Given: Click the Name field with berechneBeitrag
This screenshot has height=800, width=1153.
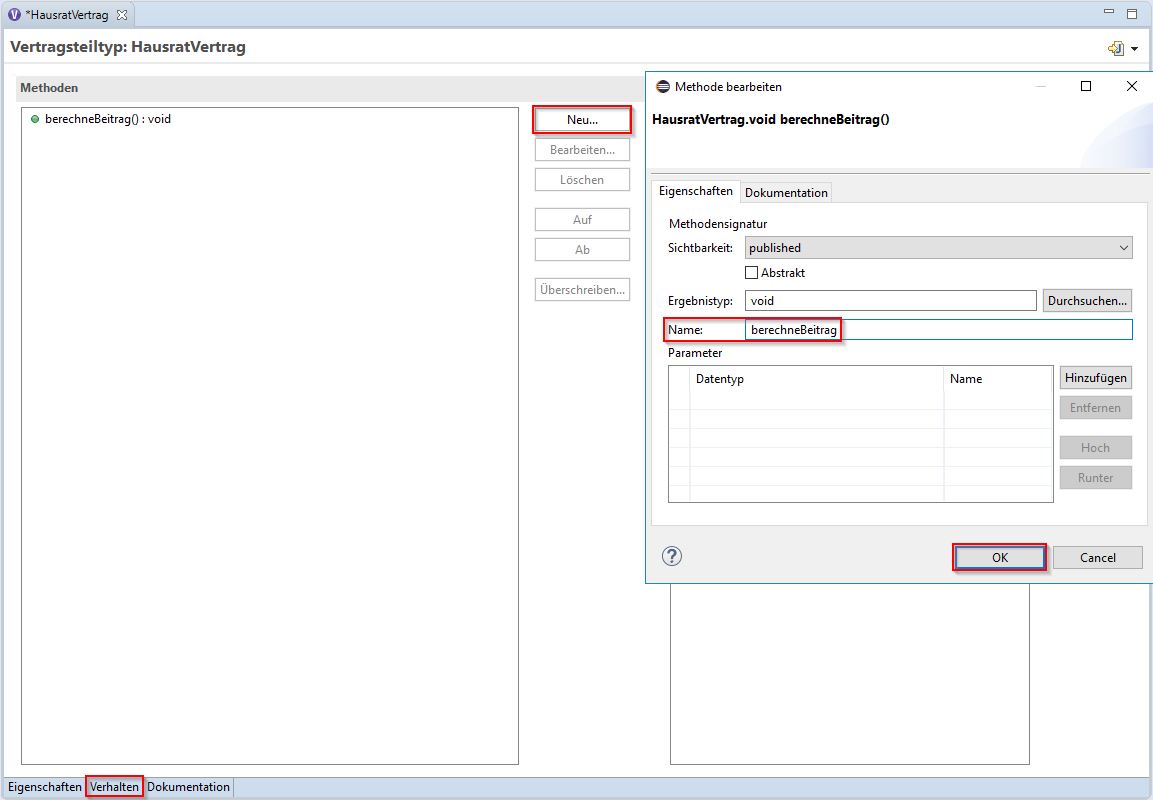Looking at the screenshot, I should coord(938,330).
